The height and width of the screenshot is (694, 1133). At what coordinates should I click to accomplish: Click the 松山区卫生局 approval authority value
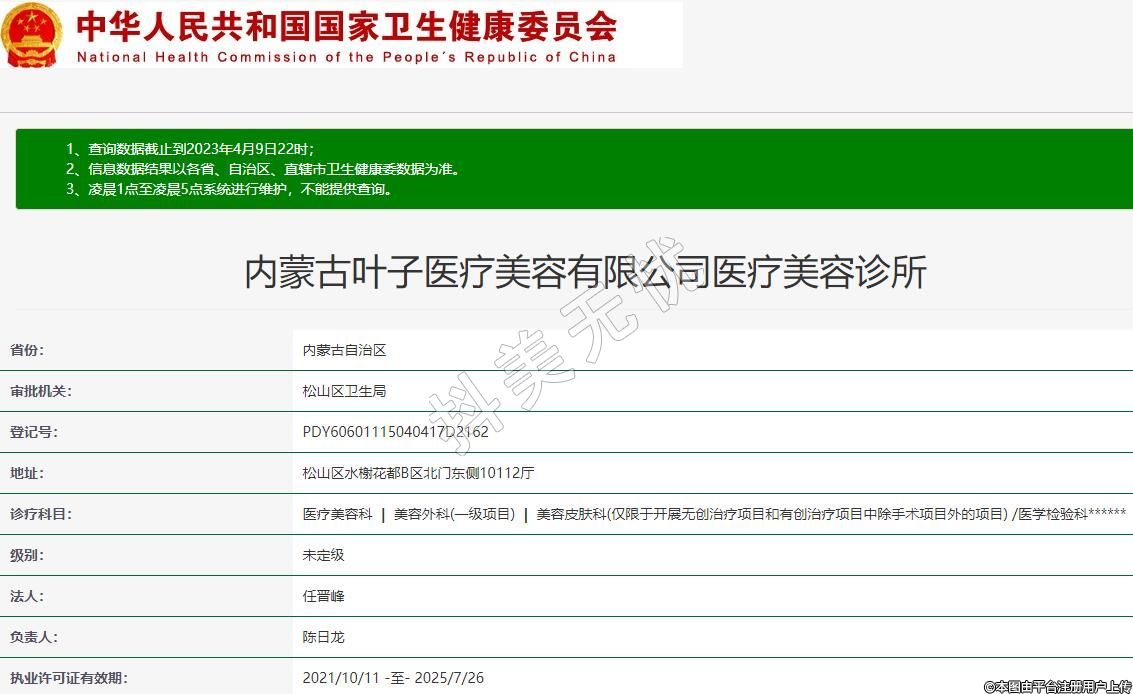click(x=344, y=391)
